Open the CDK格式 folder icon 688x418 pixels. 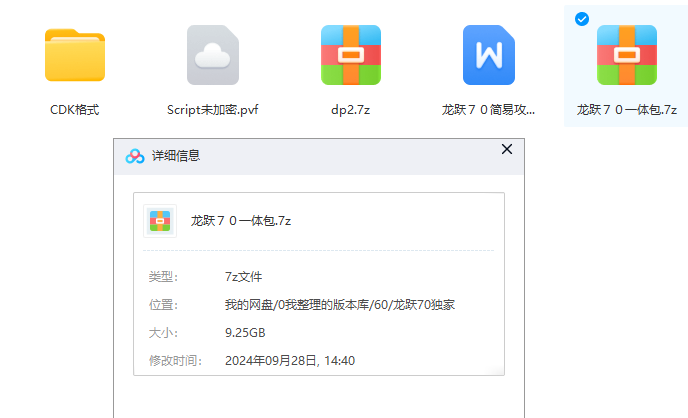(x=75, y=55)
